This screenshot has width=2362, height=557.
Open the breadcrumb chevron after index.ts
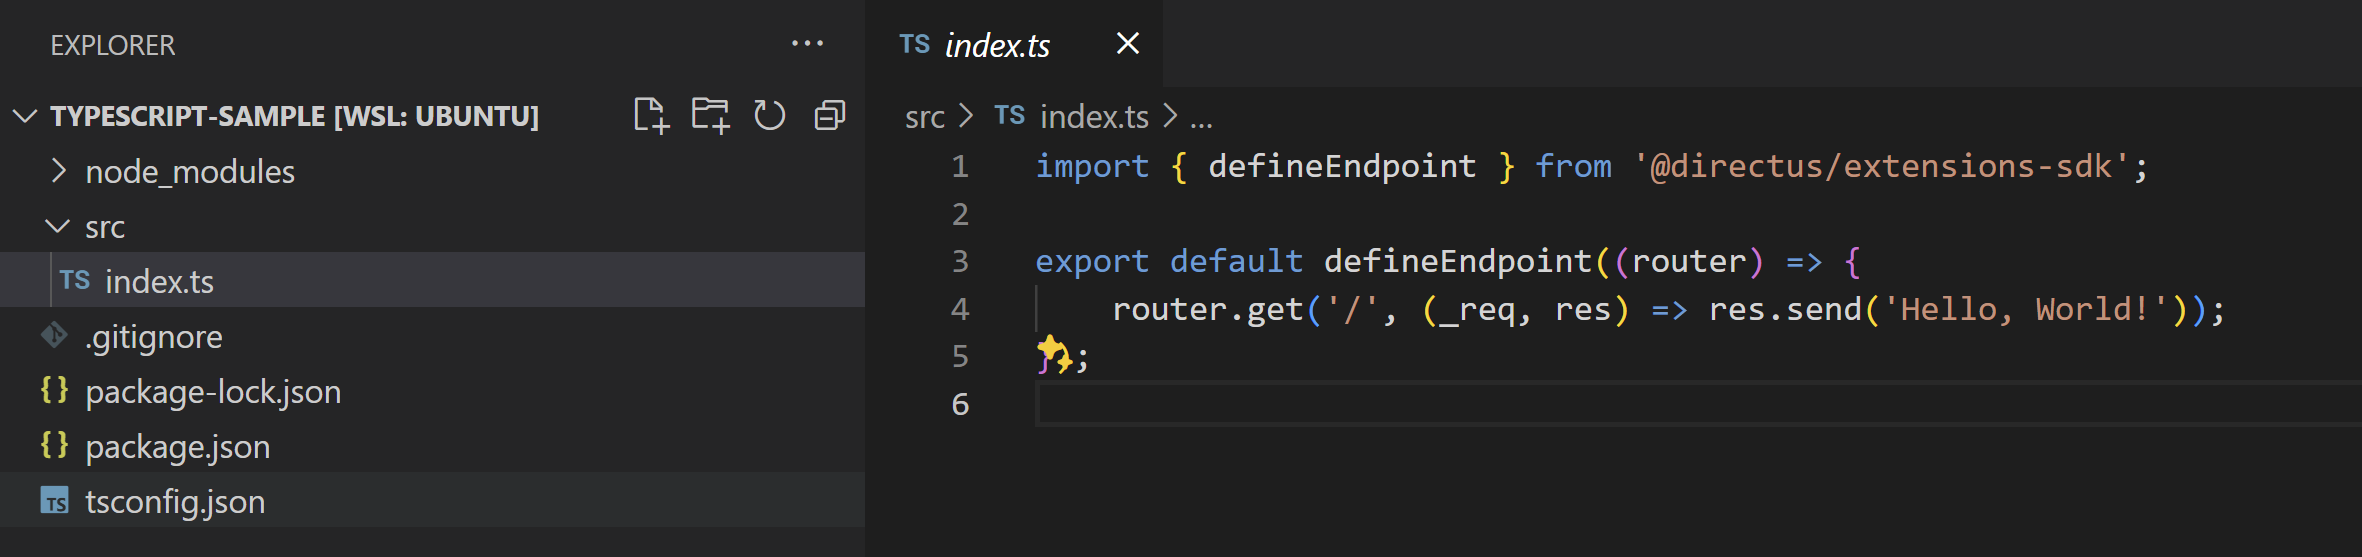(x=1170, y=116)
